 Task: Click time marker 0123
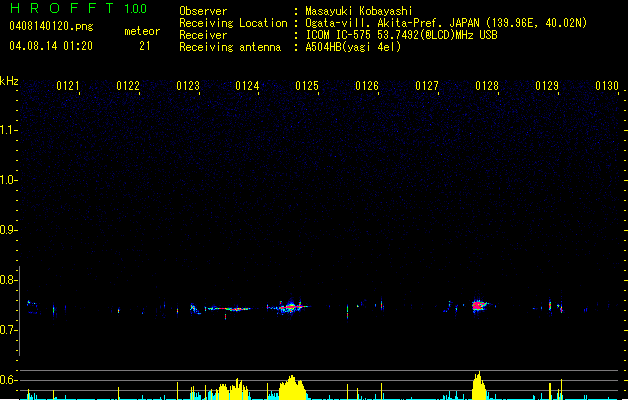(x=188, y=86)
